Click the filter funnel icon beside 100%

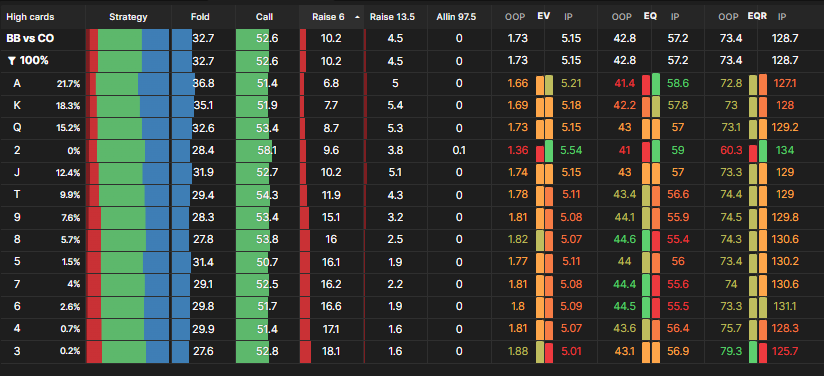coord(12,61)
